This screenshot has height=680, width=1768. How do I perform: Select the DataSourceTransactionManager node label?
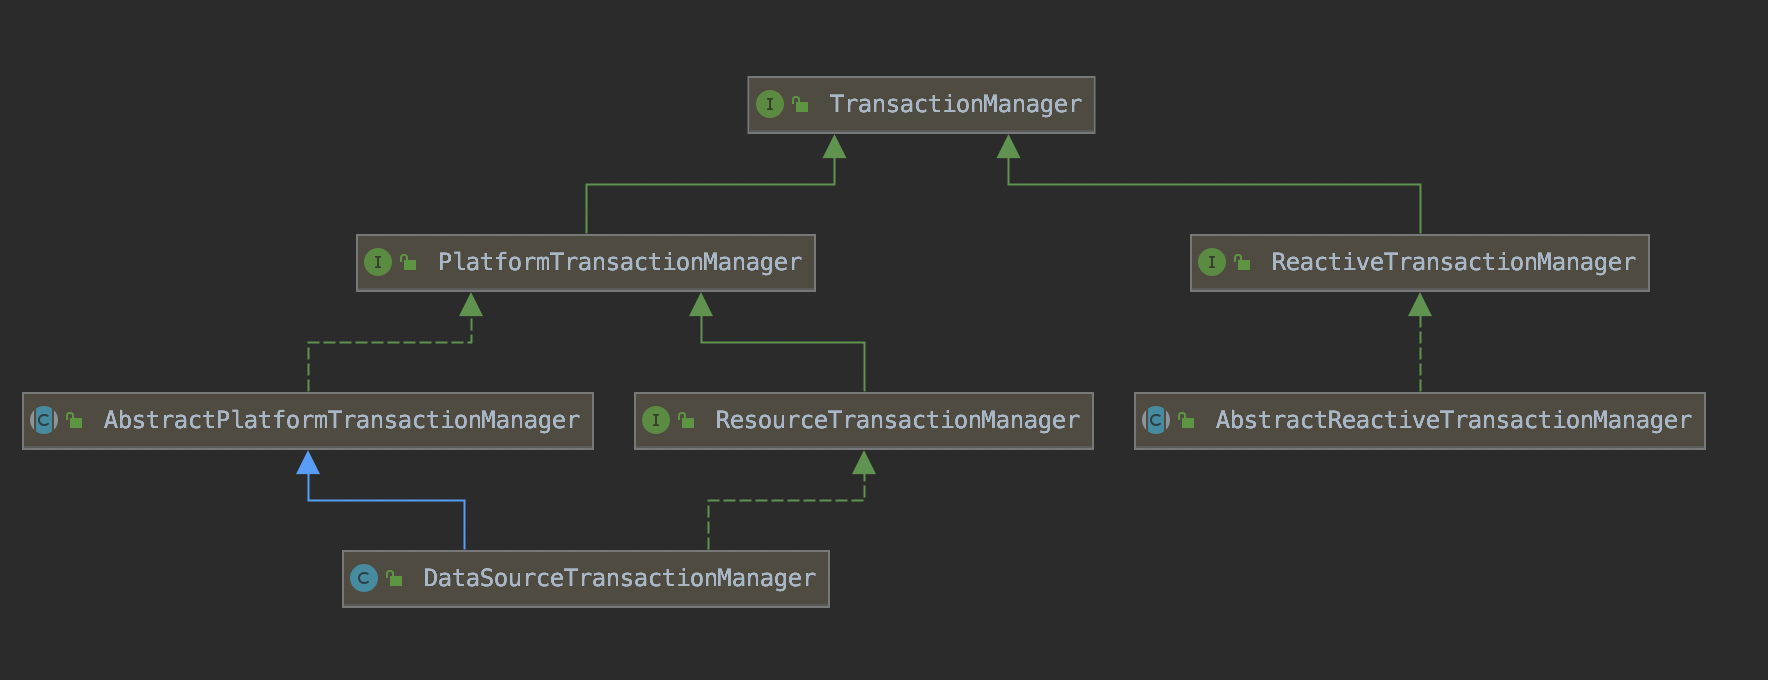[x=619, y=578]
